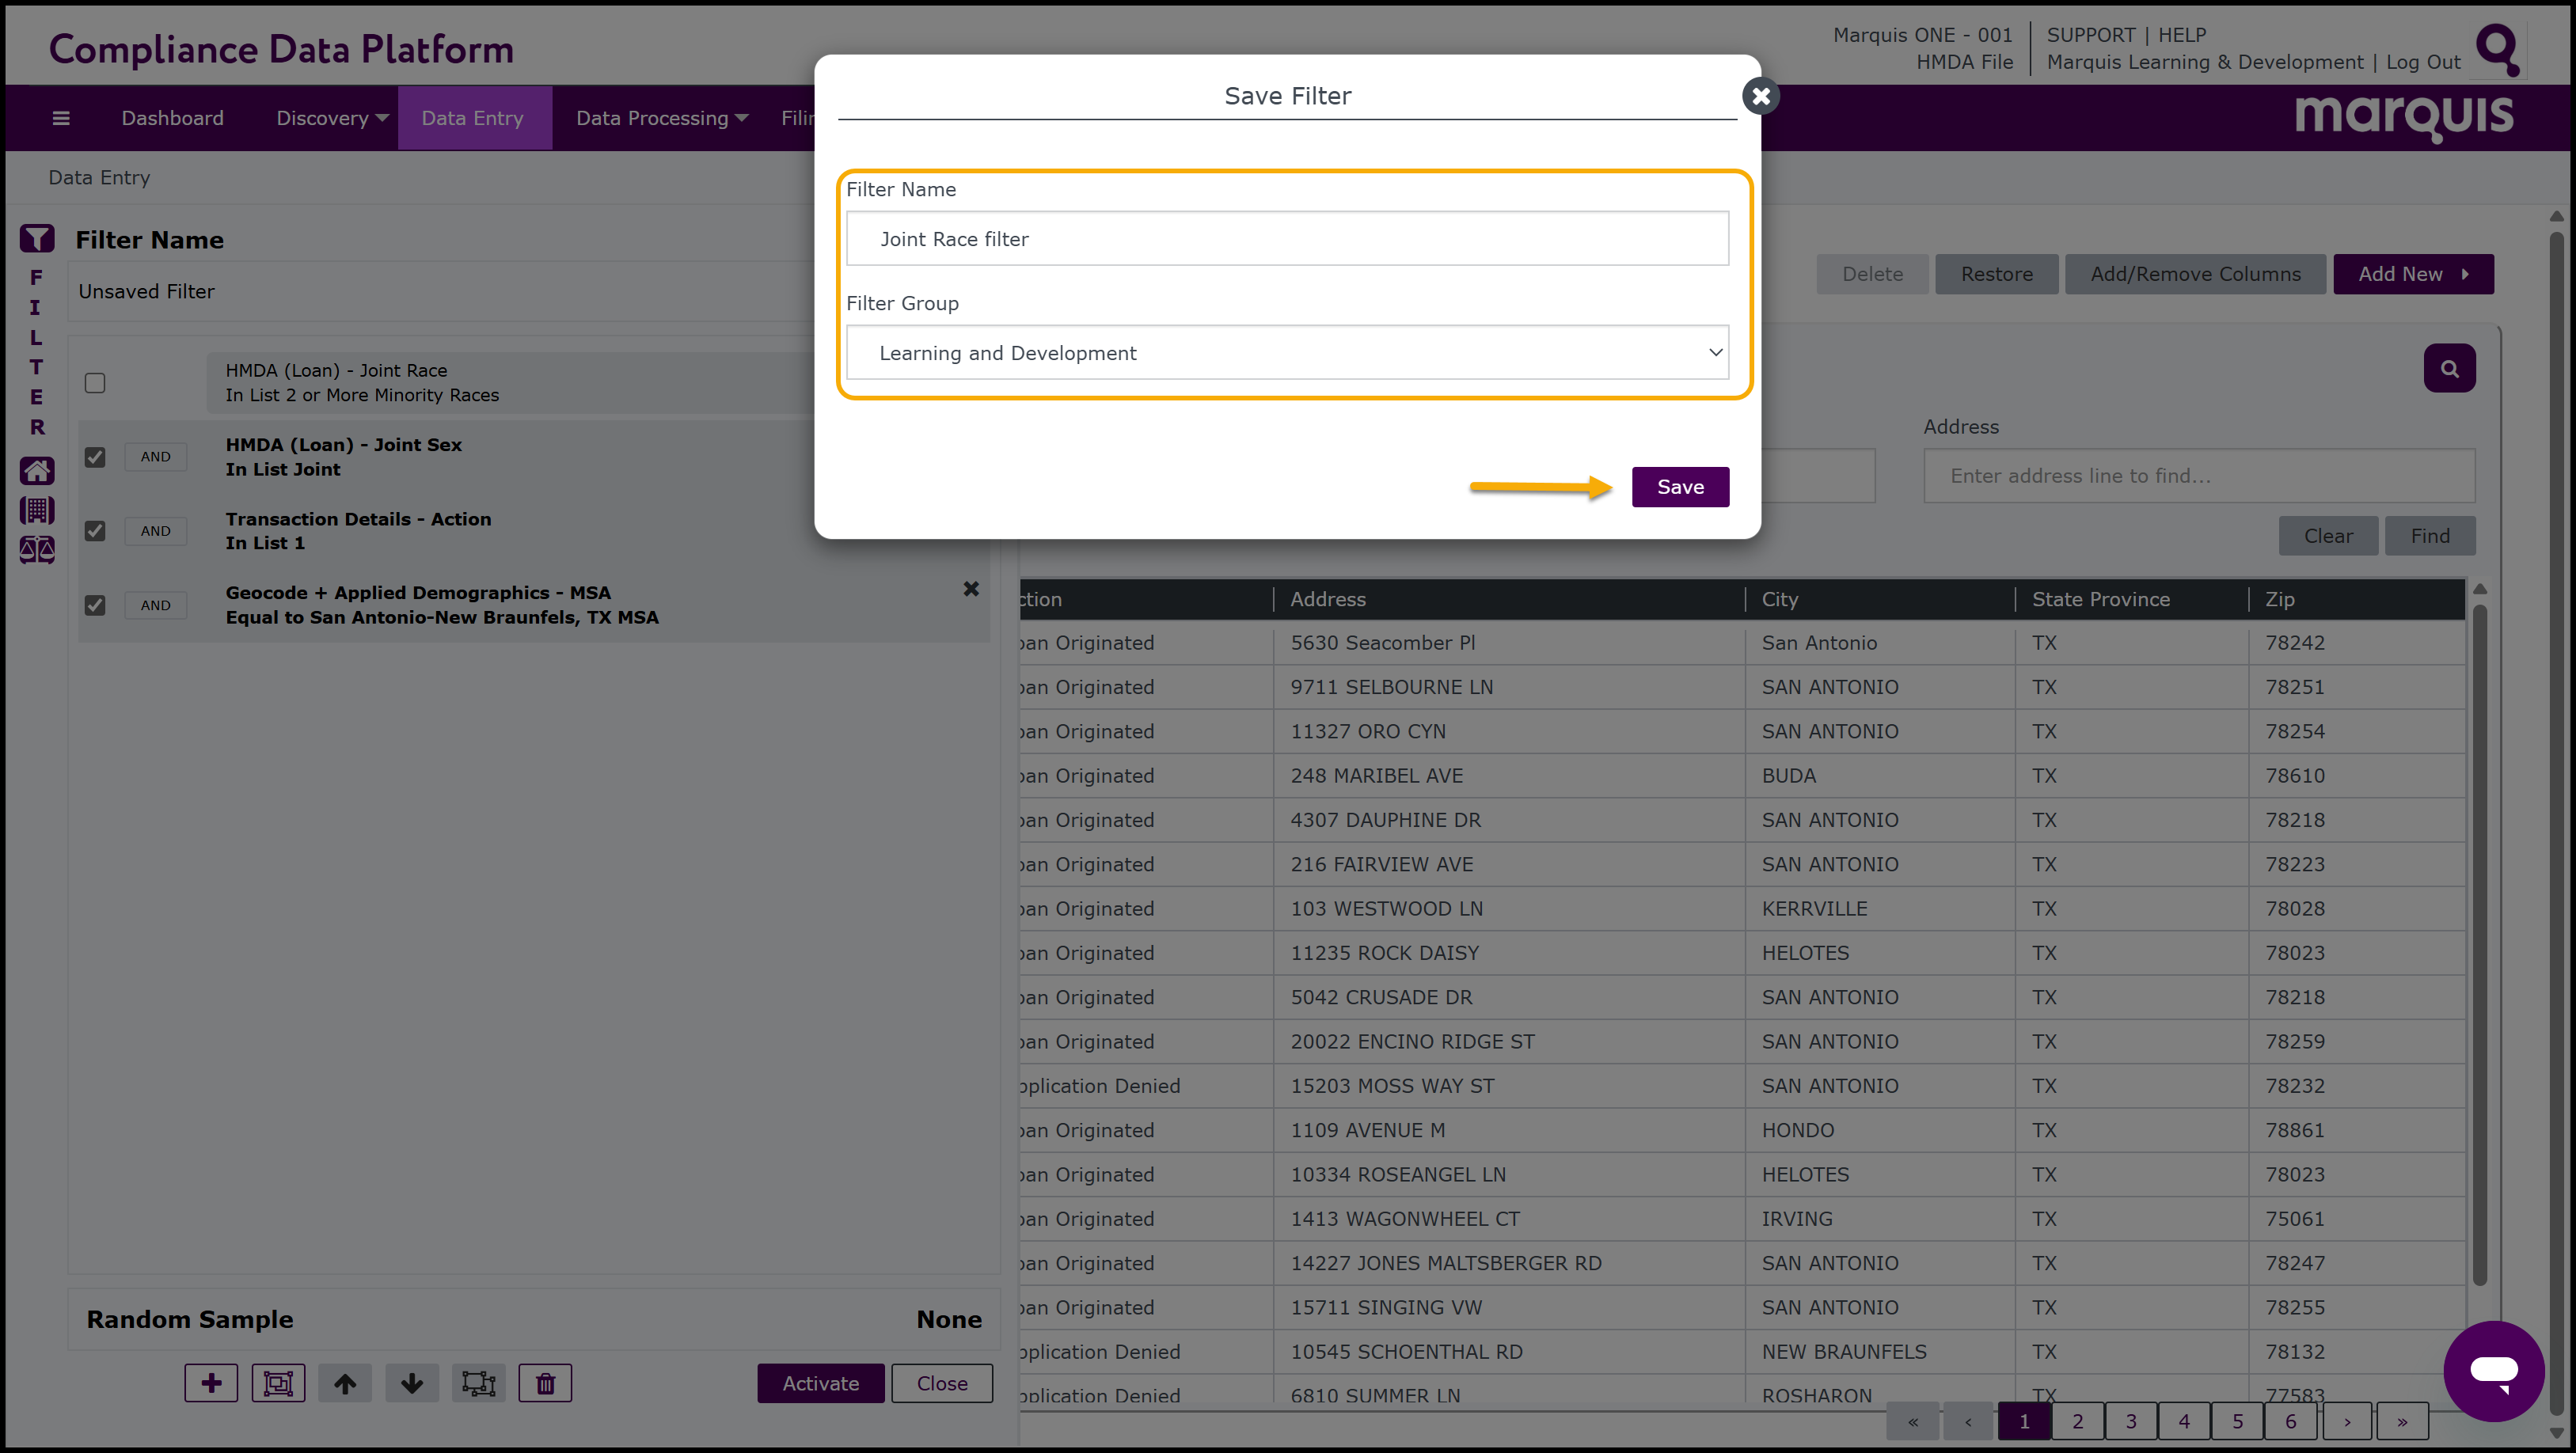Move filter row up with arrow icon
The width and height of the screenshot is (2576, 1453).
coord(345,1383)
